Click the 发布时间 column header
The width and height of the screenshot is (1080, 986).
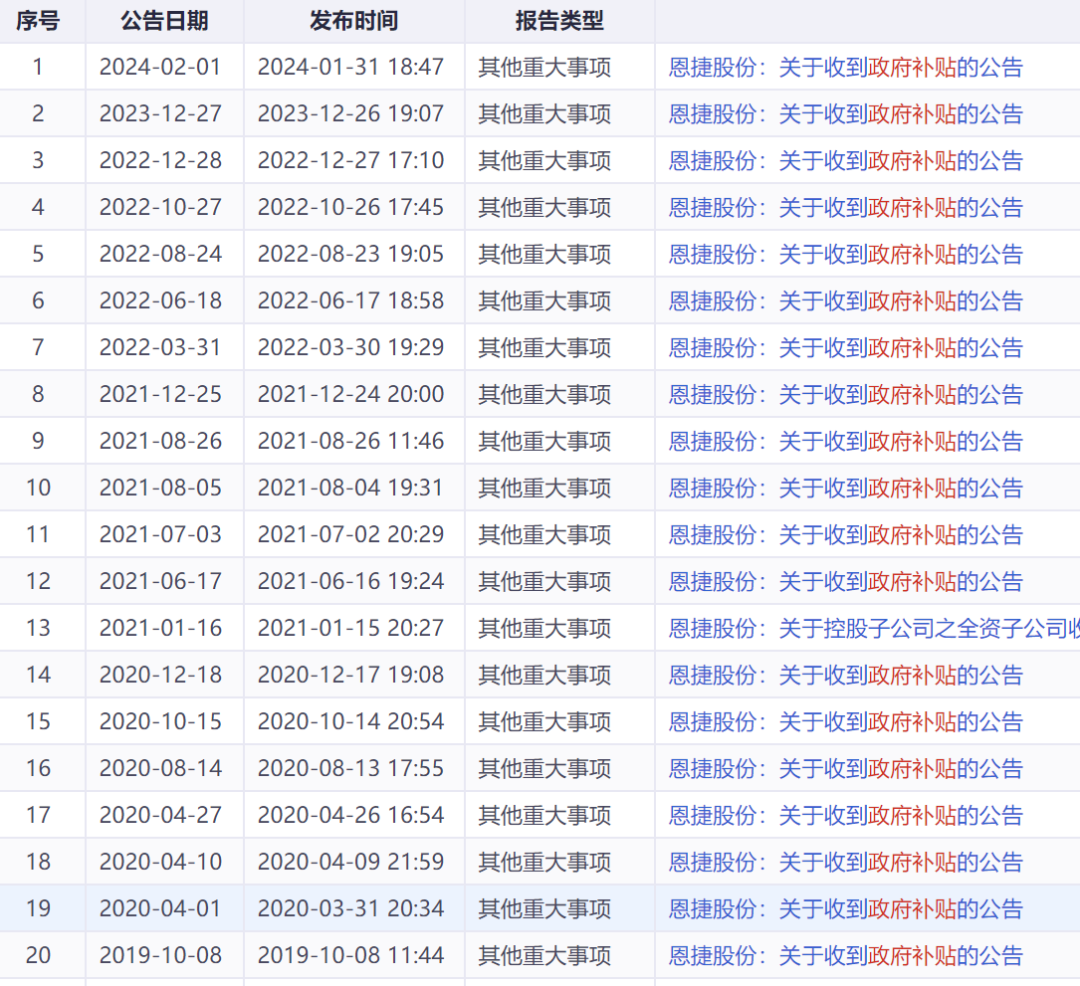(354, 21)
